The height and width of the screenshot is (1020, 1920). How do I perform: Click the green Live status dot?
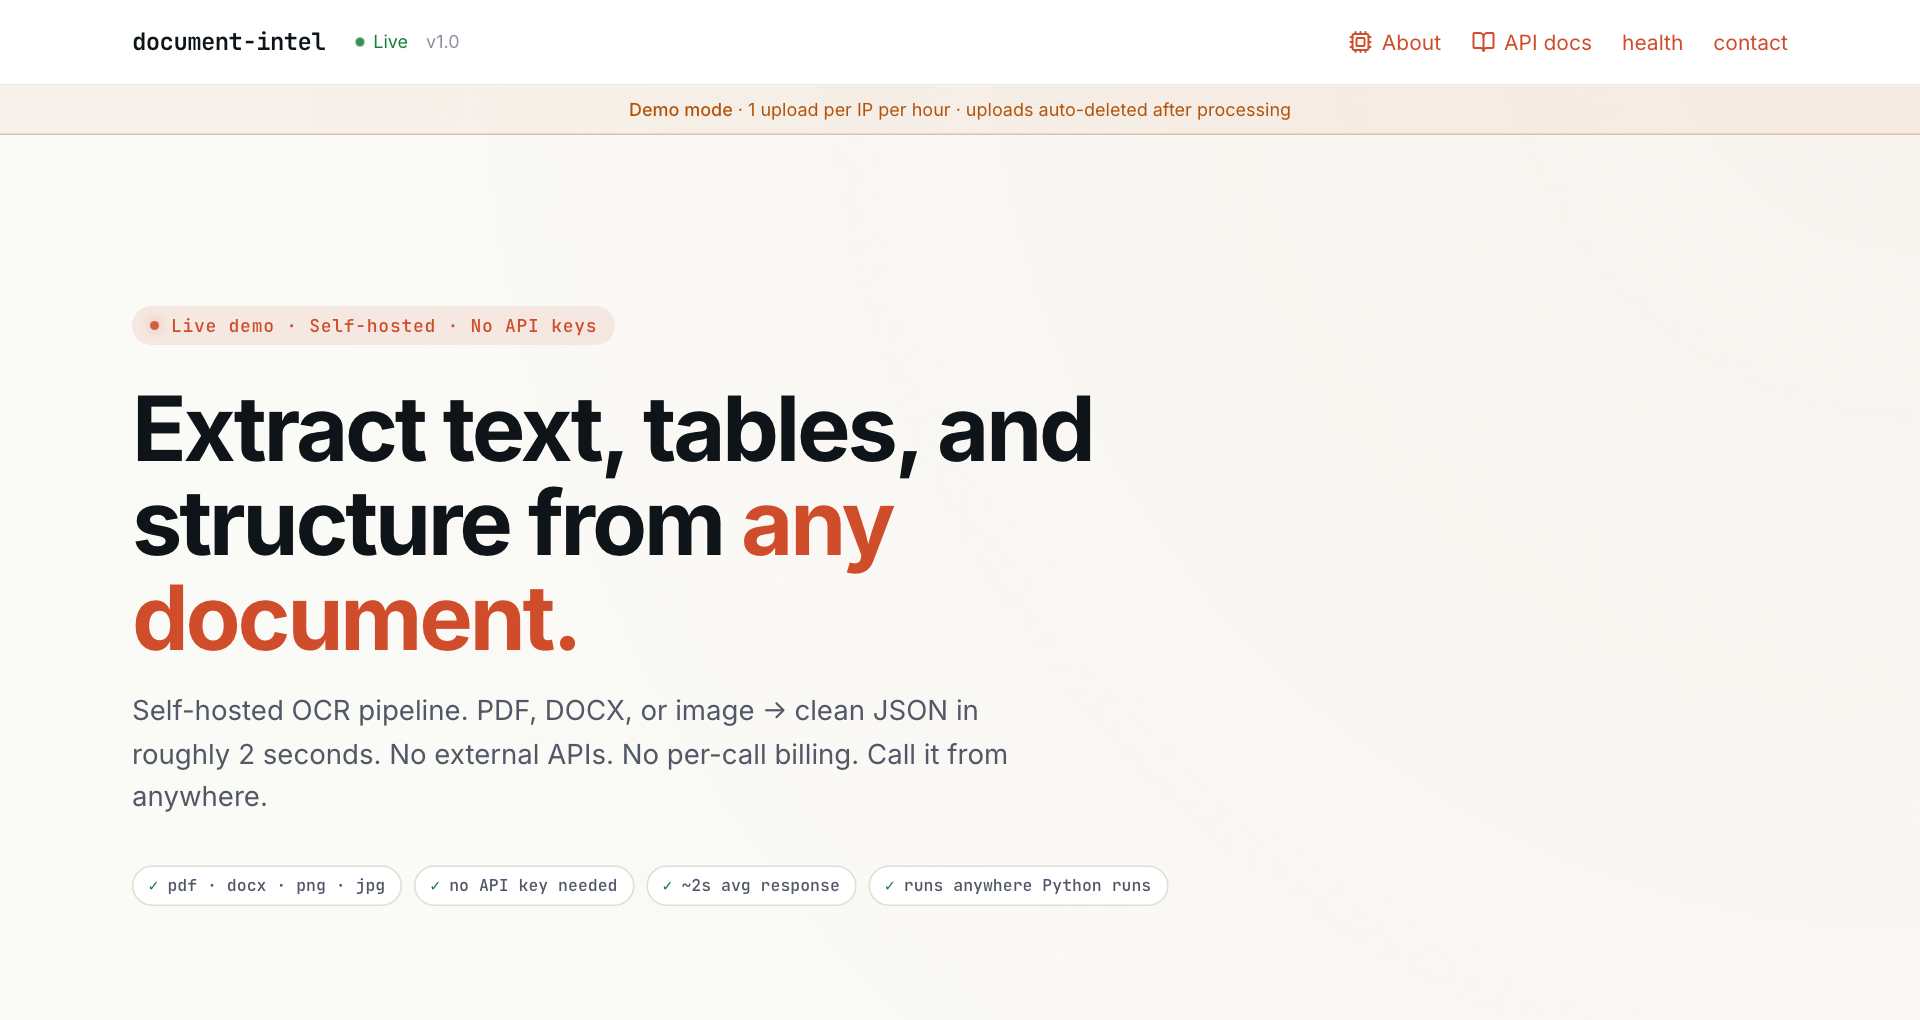click(x=360, y=42)
